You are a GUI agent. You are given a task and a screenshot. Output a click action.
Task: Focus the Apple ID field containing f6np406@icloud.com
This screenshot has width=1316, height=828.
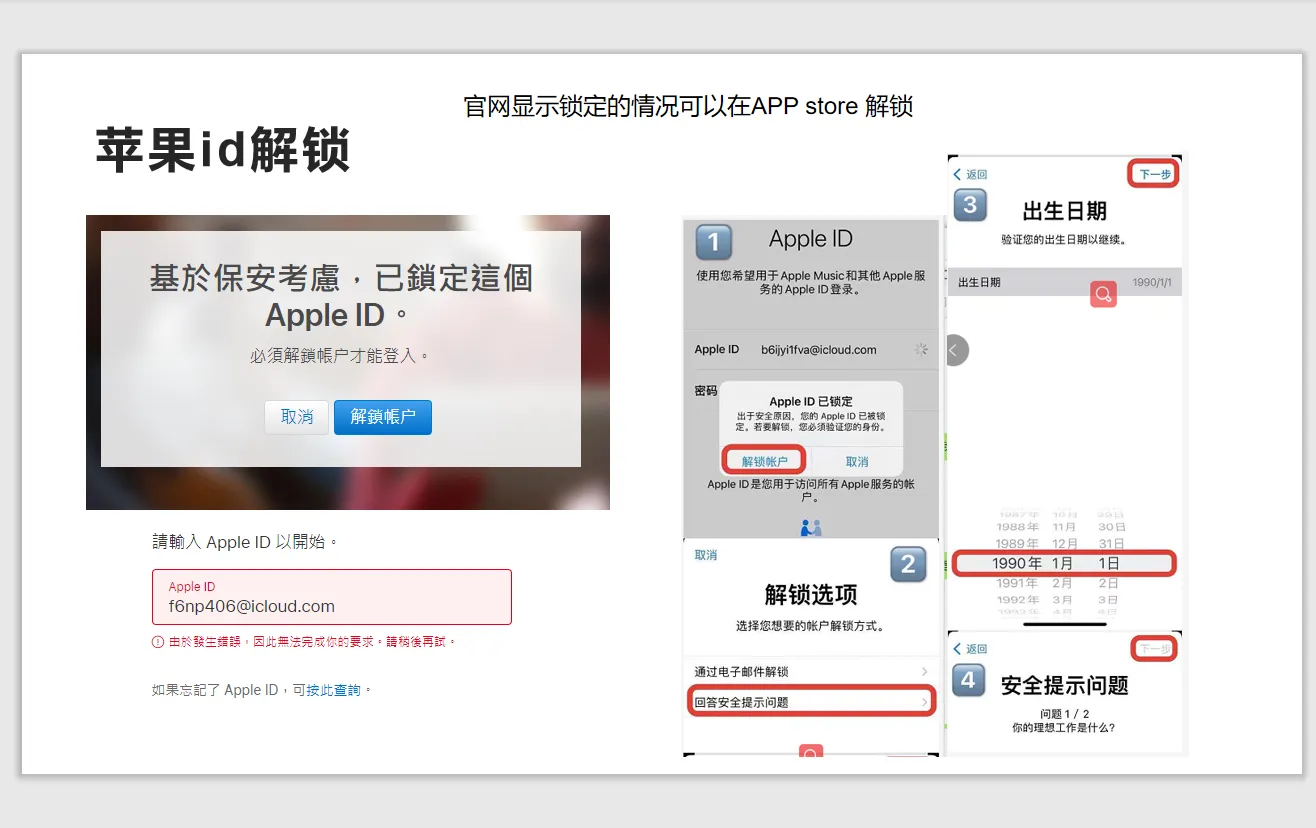coord(332,597)
